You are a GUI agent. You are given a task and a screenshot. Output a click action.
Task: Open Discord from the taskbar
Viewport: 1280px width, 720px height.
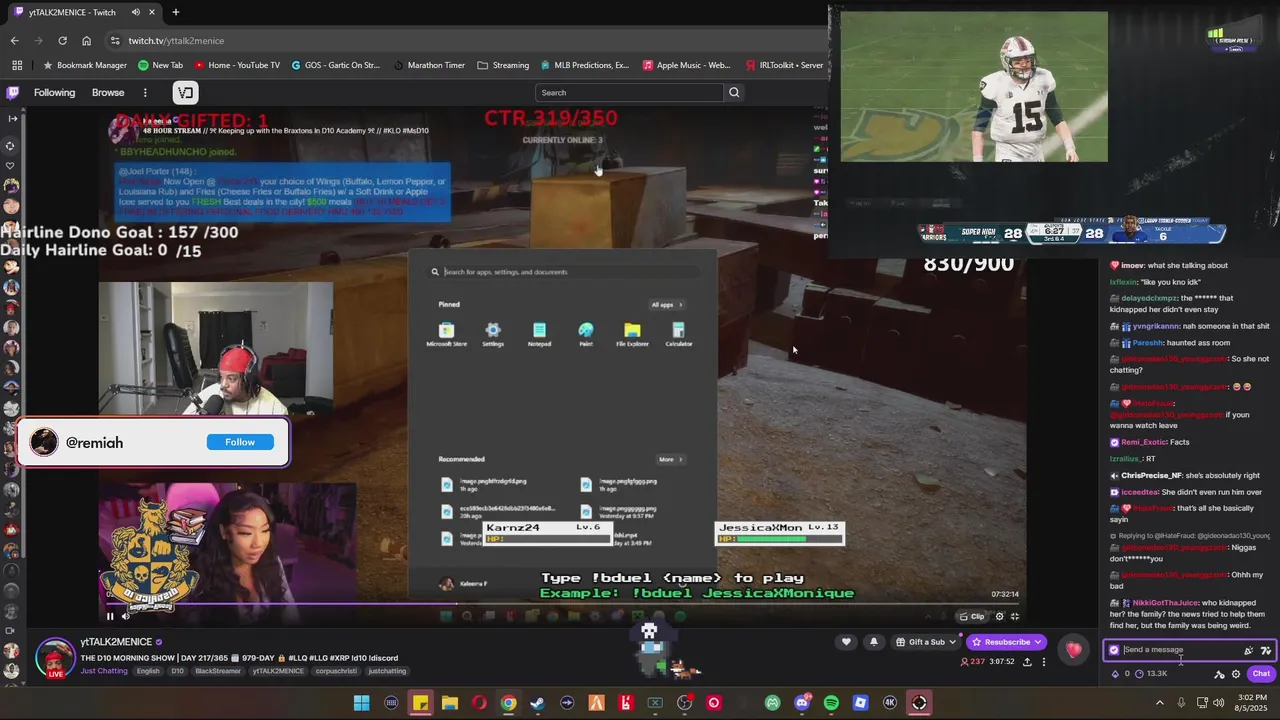(802, 703)
